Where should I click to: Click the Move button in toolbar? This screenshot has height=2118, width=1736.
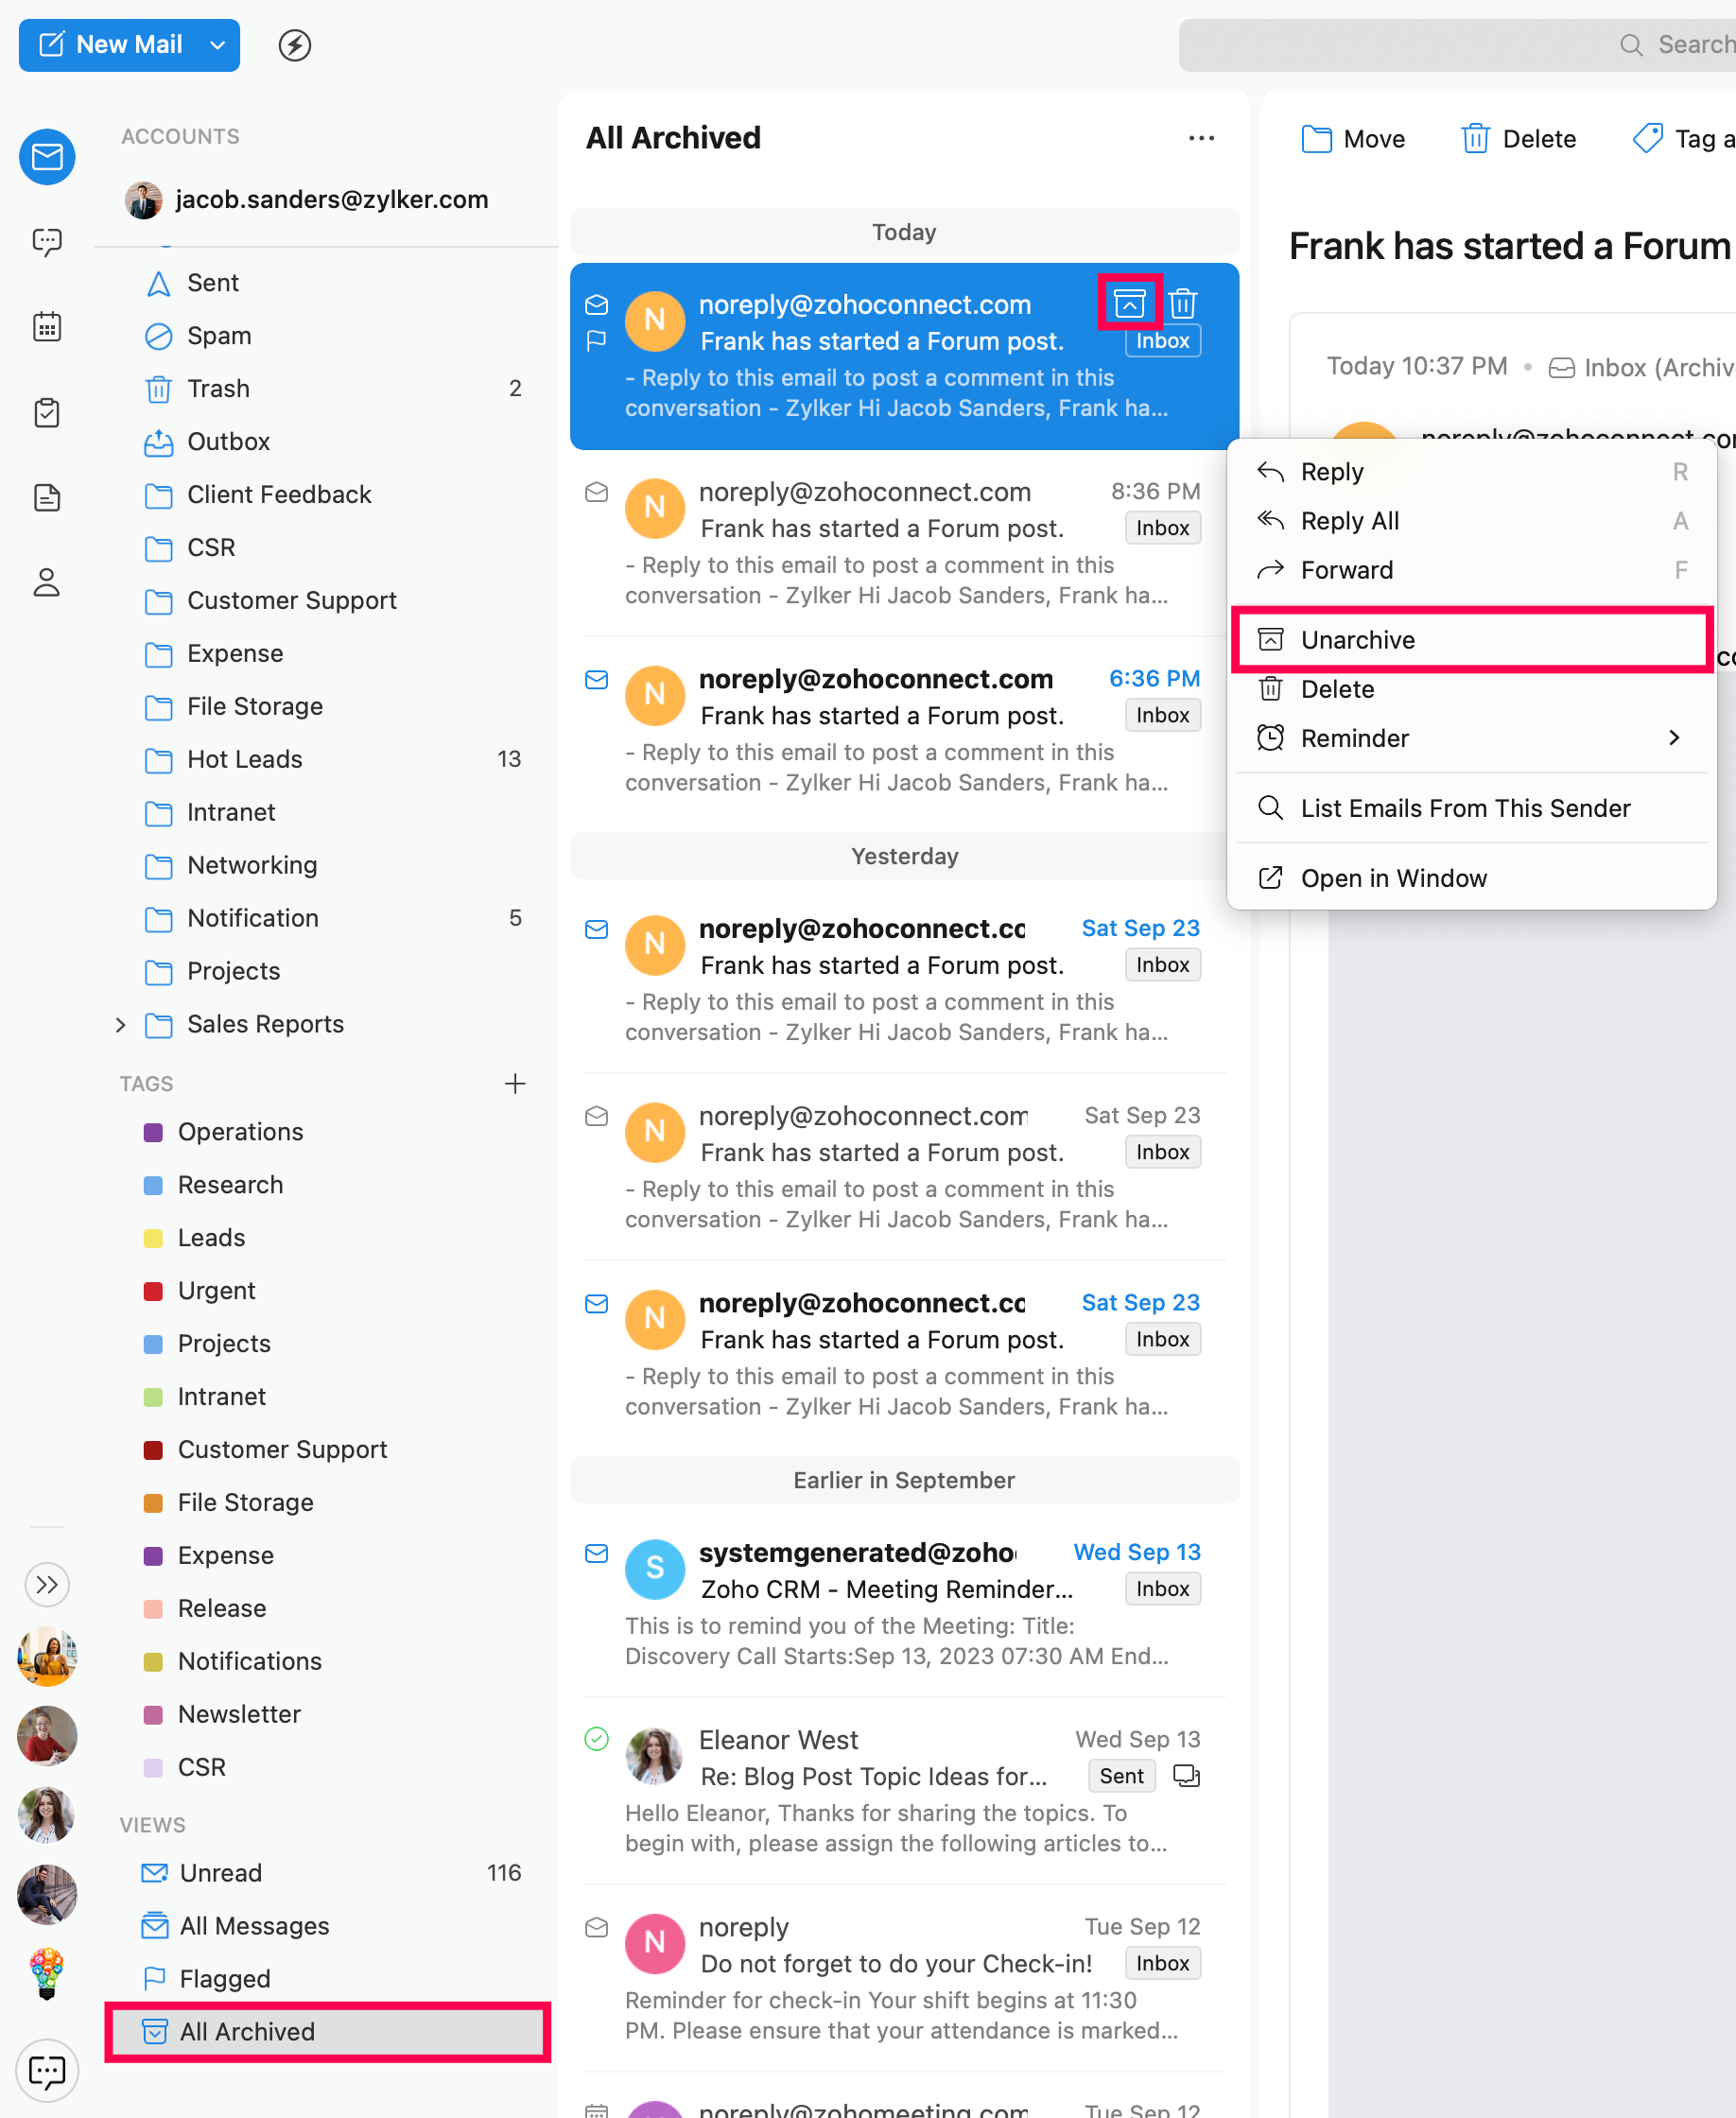coord(1353,139)
